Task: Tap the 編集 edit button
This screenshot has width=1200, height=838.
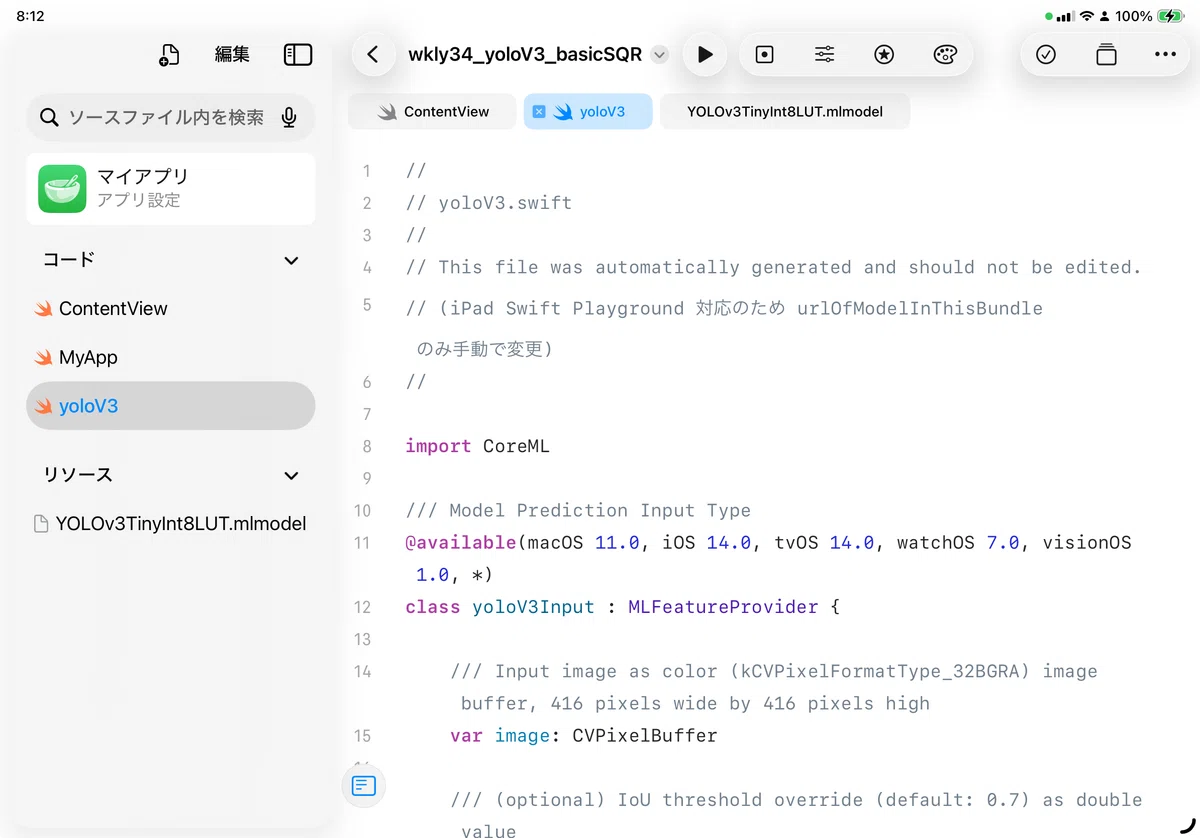Action: click(232, 55)
